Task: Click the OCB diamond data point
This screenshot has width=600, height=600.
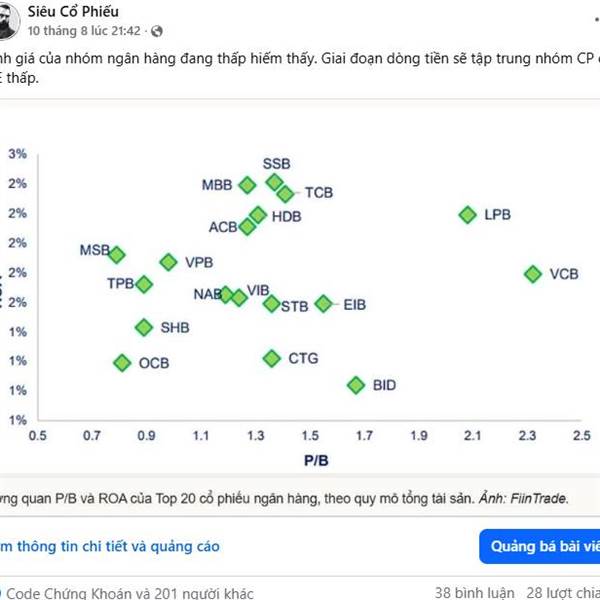Action: [122, 363]
